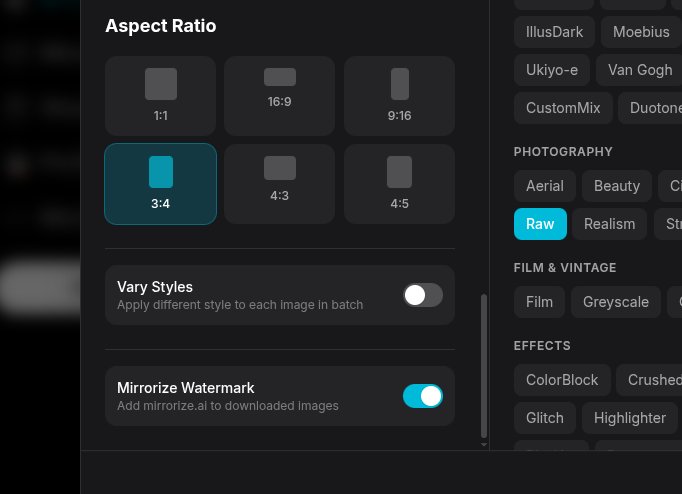Pick the Beauty photography style
Viewport: 682px width, 494px height.
point(617,186)
